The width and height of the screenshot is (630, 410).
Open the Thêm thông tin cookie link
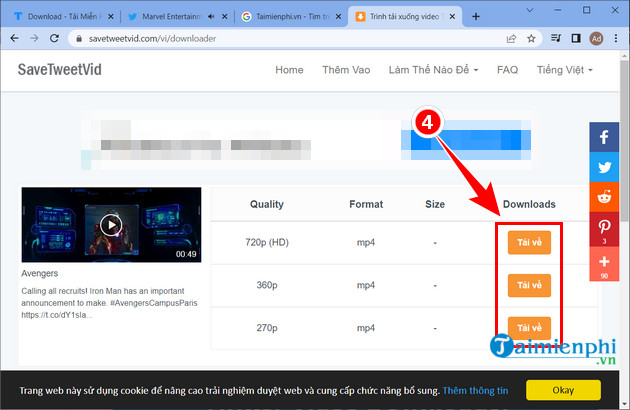point(475,390)
